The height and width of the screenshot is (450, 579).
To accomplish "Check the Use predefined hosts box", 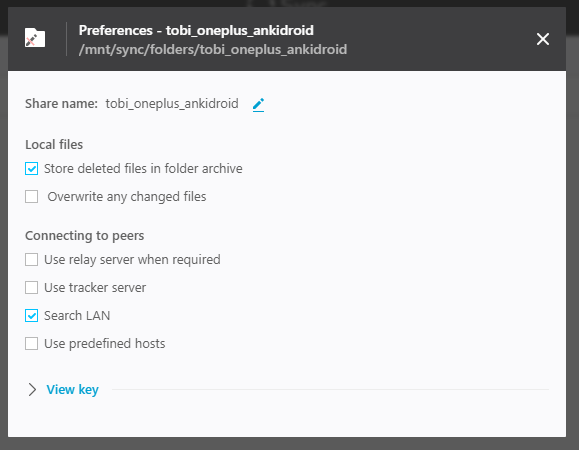I will pyautogui.click(x=31, y=344).
